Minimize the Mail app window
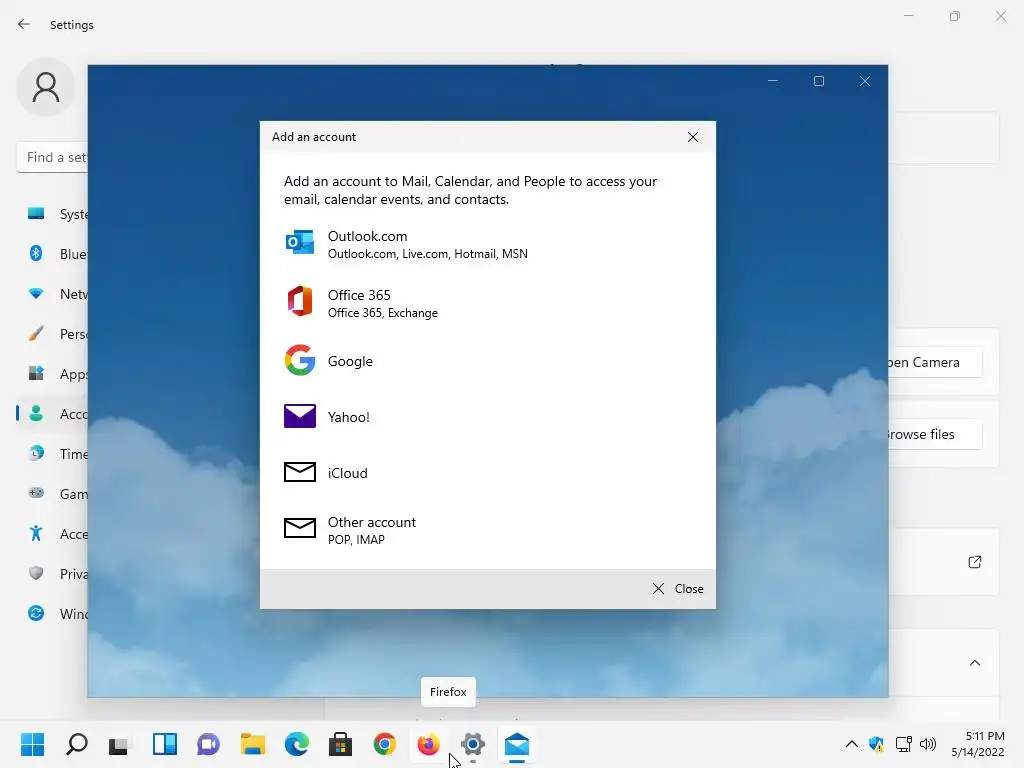1024x768 pixels. tap(773, 81)
